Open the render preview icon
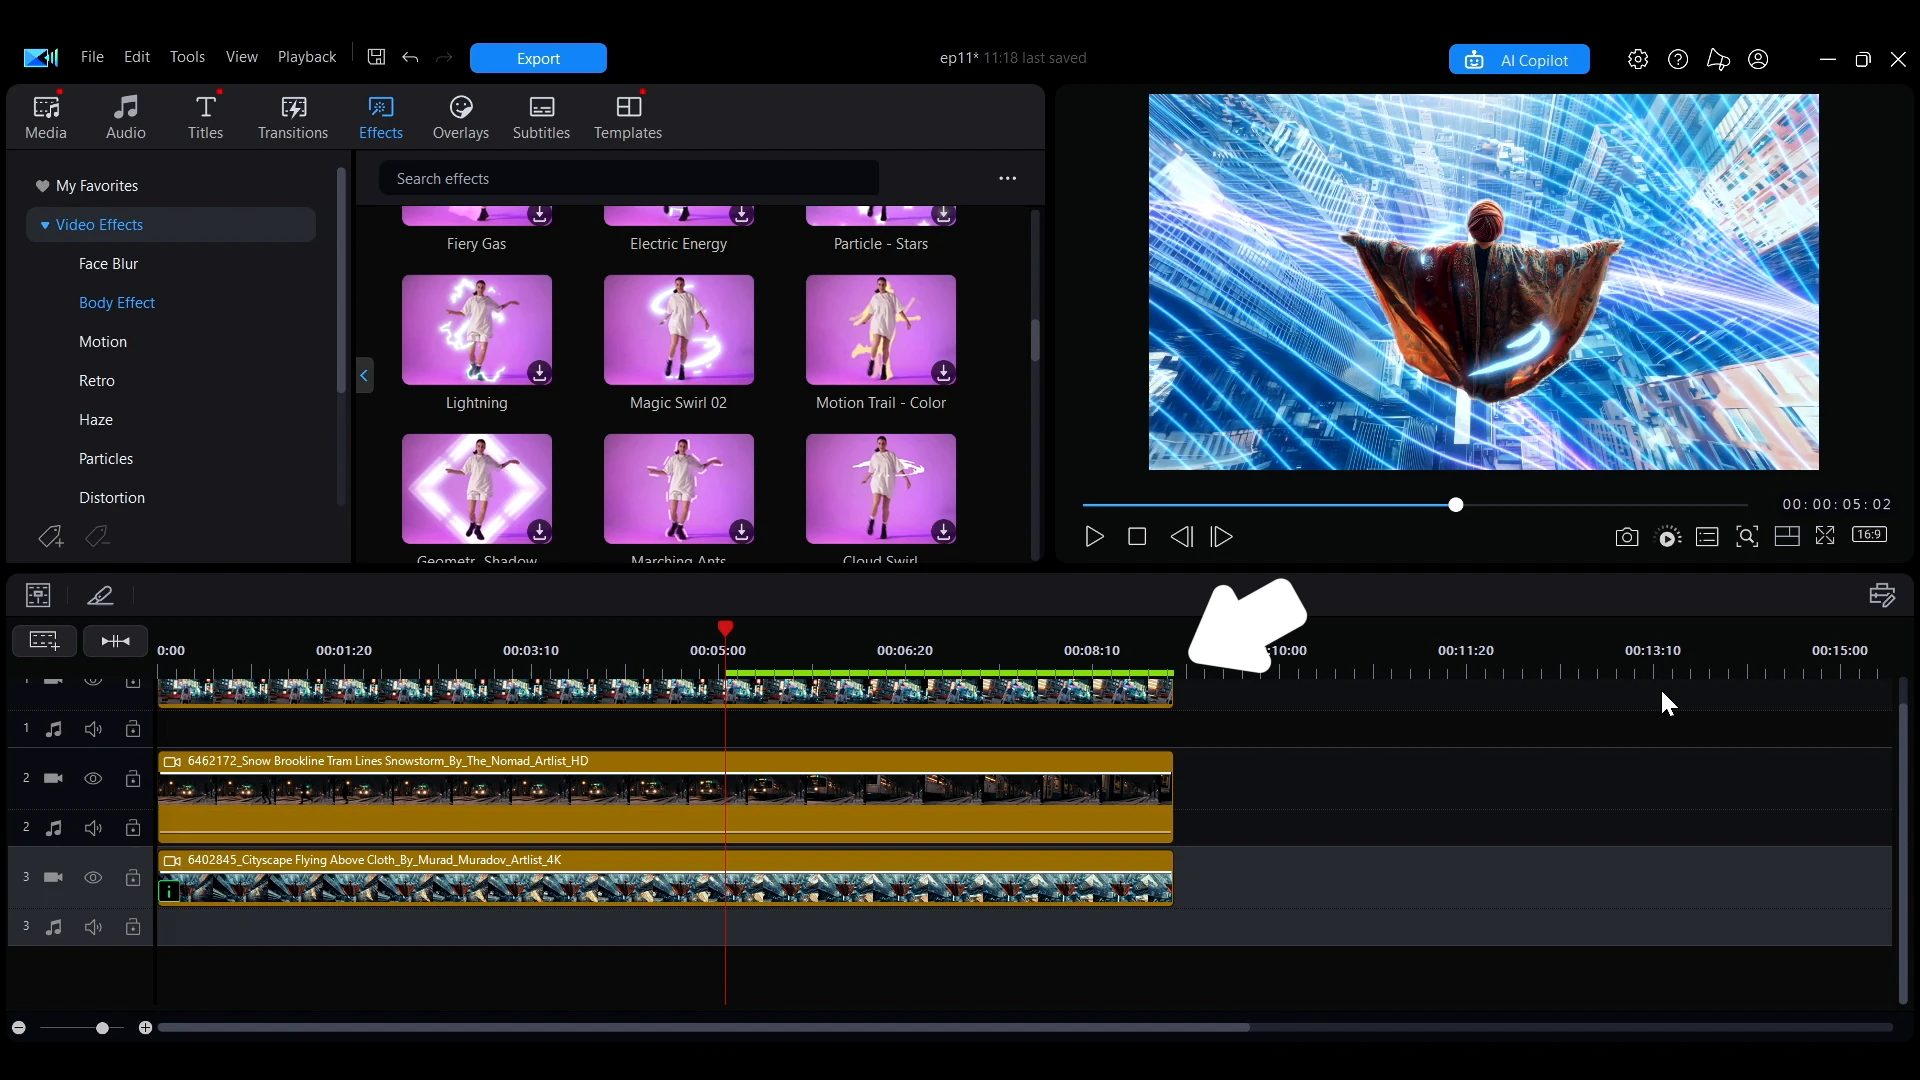This screenshot has width=1920, height=1080. point(1669,537)
